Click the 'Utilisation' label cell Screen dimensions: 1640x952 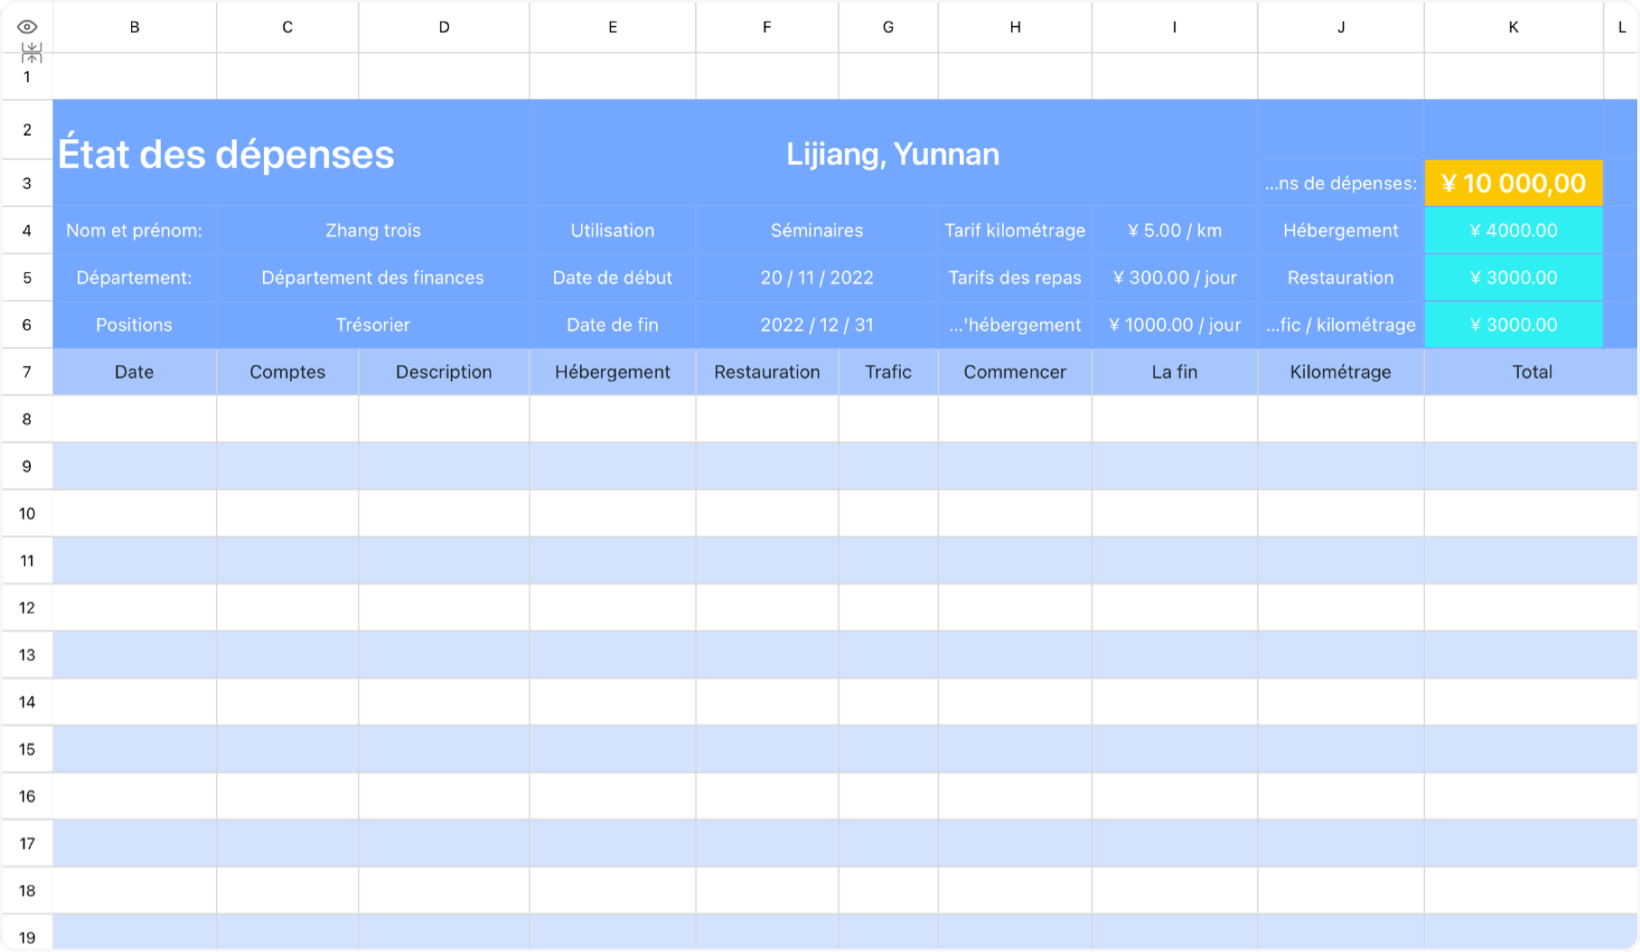coord(613,231)
